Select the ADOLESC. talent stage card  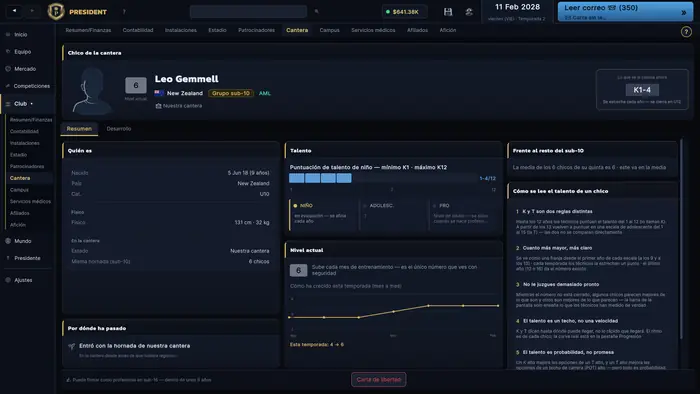coord(394,214)
